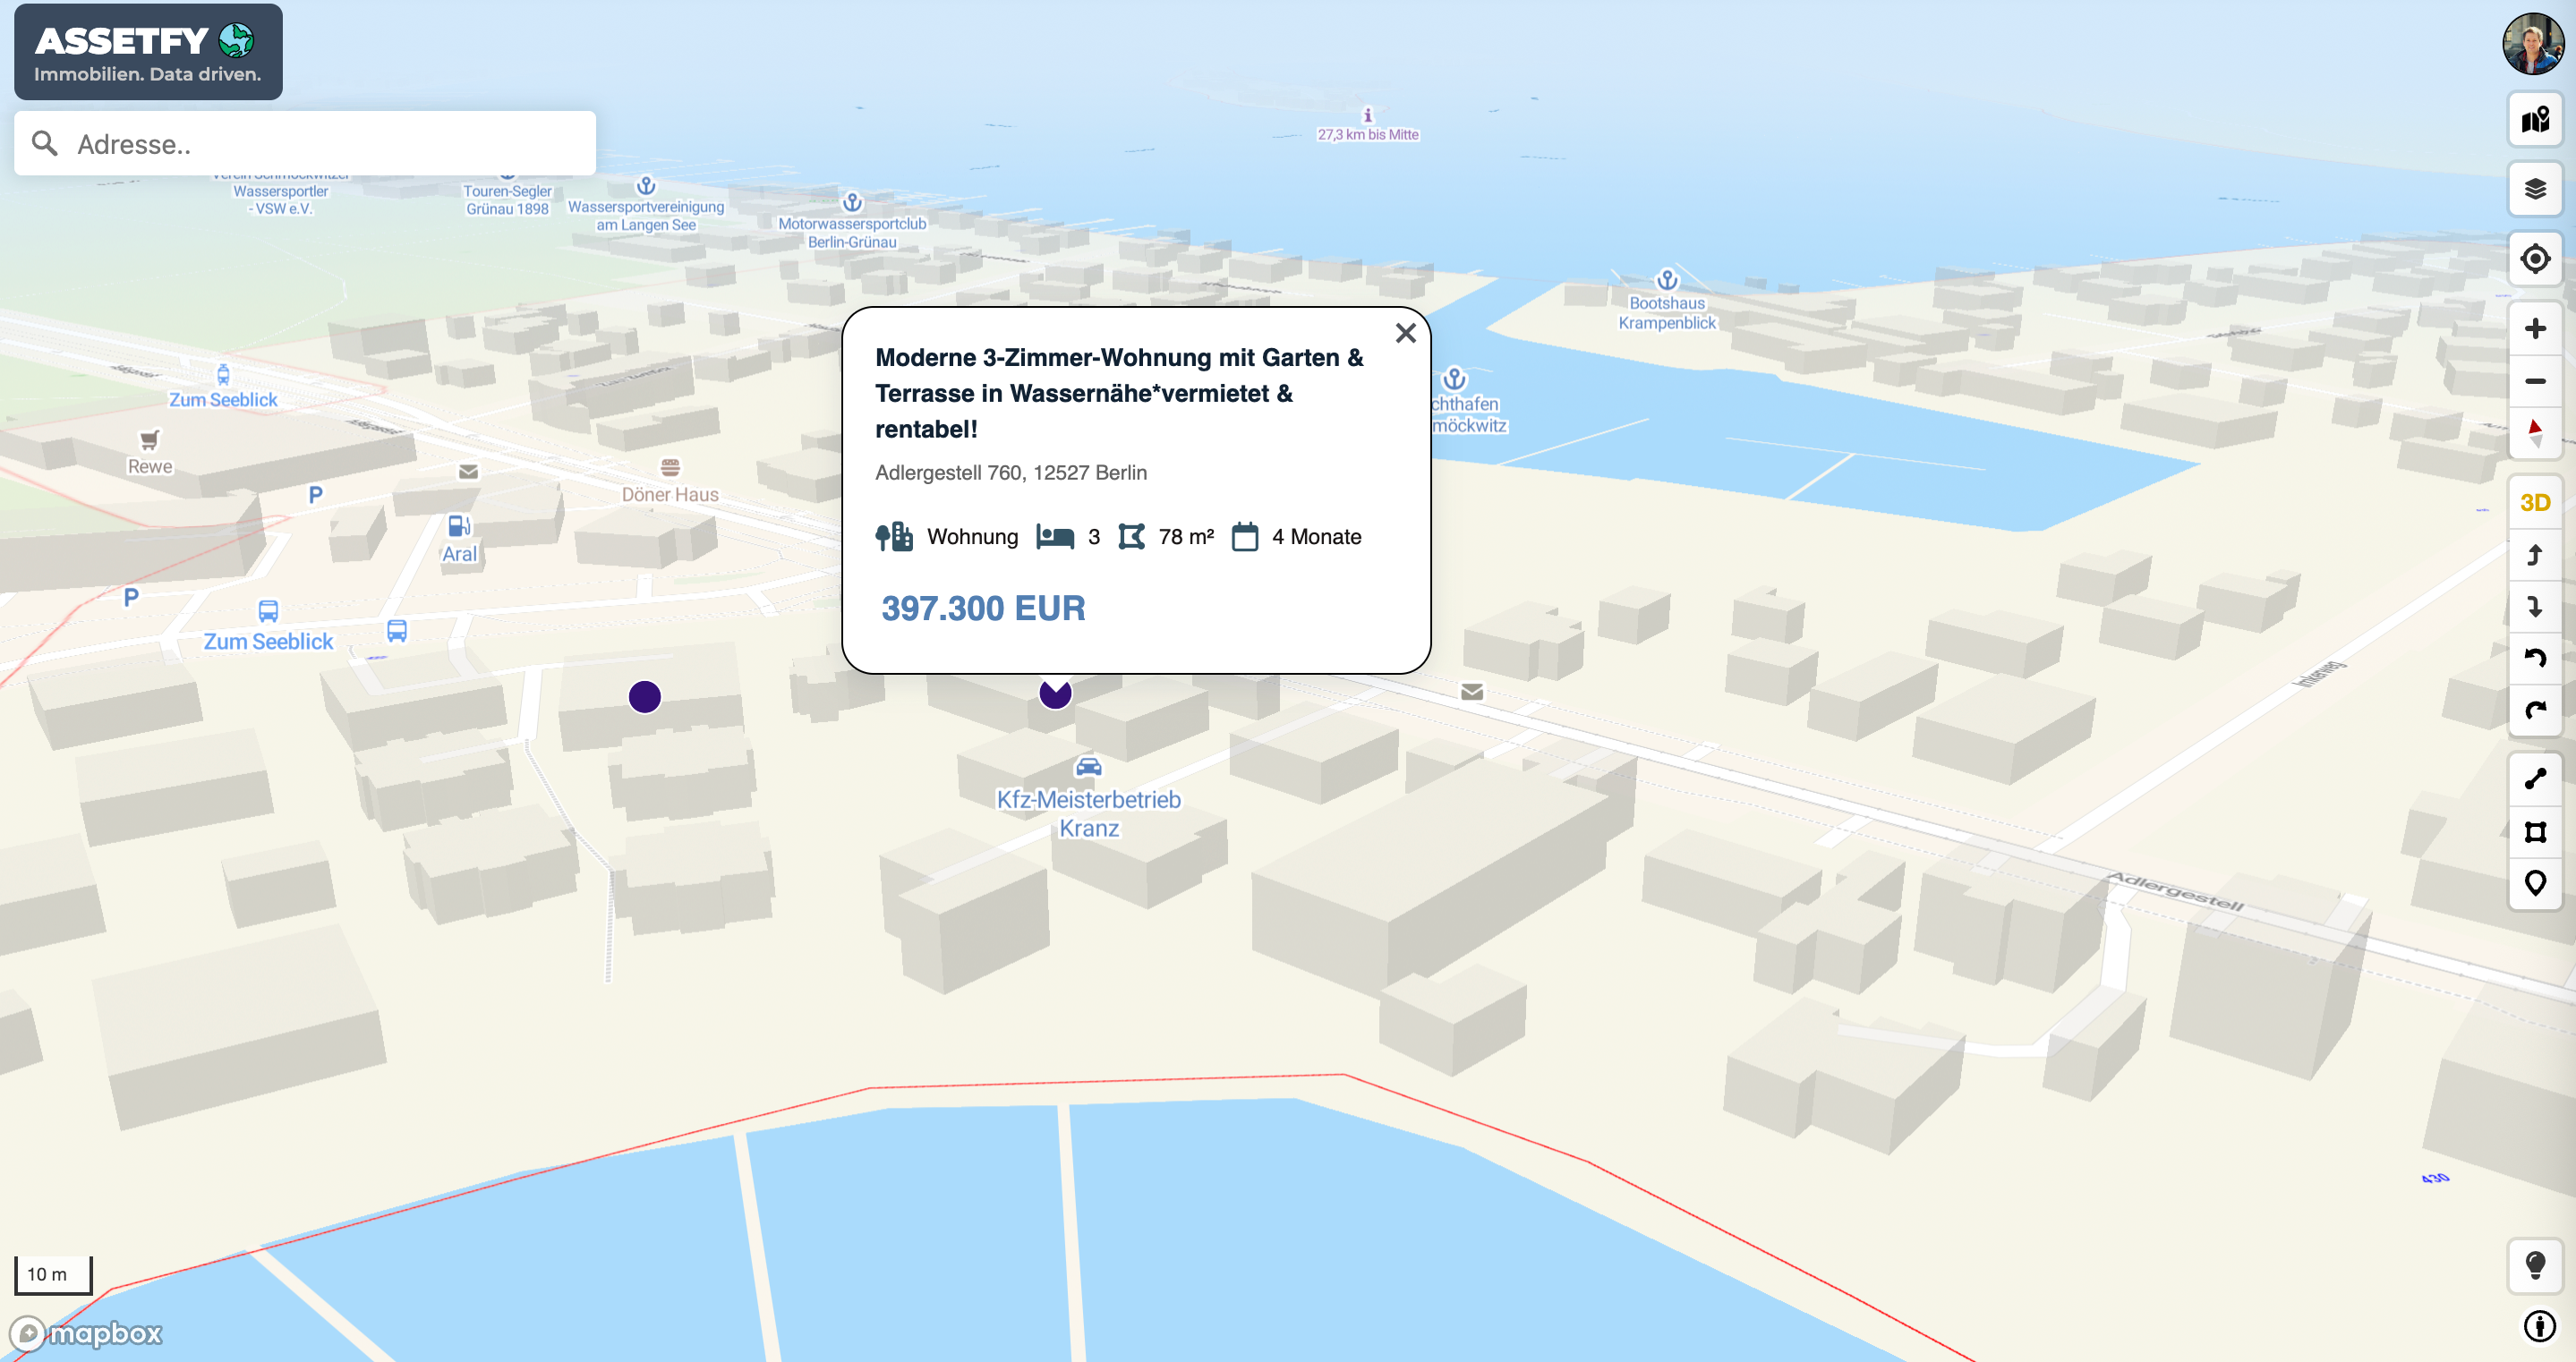Open the map style picker icon

(2535, 122)
